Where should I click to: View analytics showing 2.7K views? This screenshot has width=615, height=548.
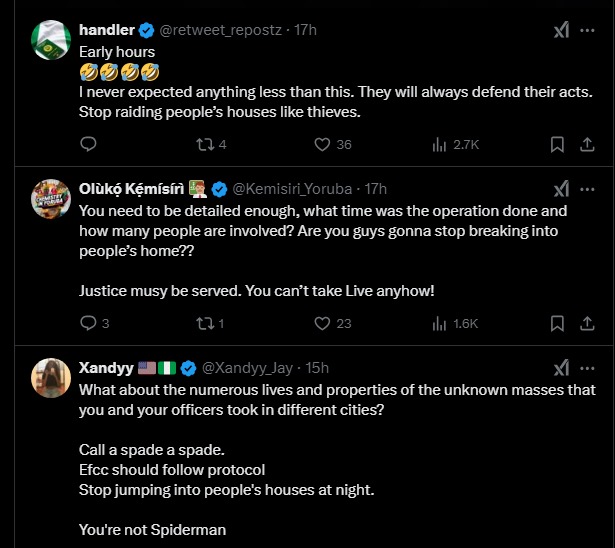point(439,144)
